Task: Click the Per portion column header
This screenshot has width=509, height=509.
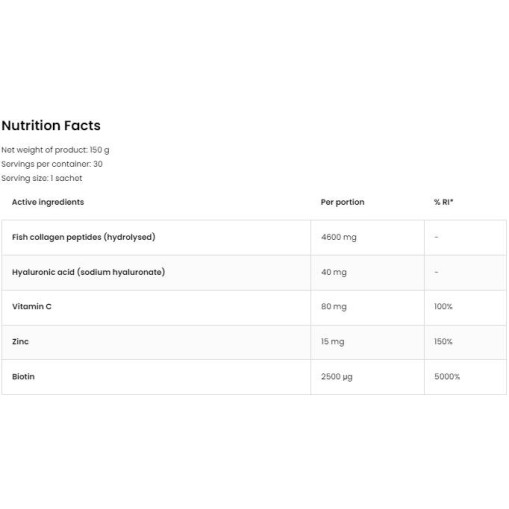Action: (342, 202)
